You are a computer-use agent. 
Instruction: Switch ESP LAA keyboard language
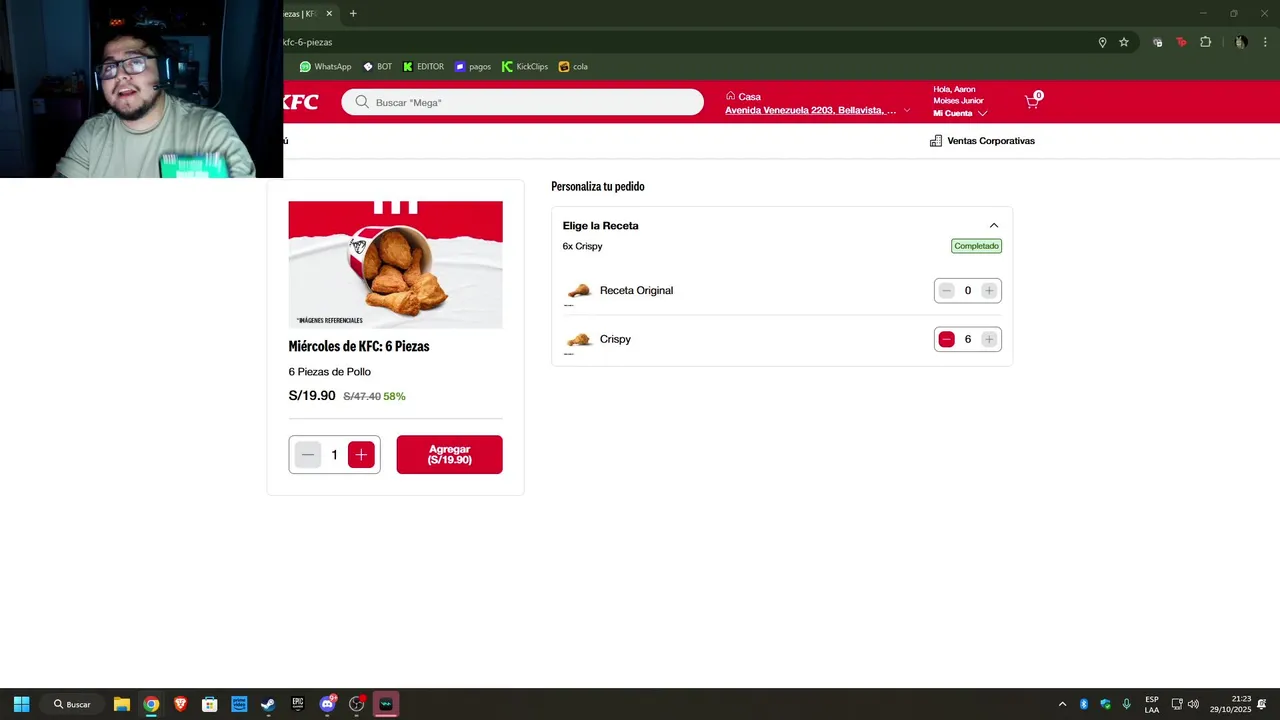[x=1152, y=704]
